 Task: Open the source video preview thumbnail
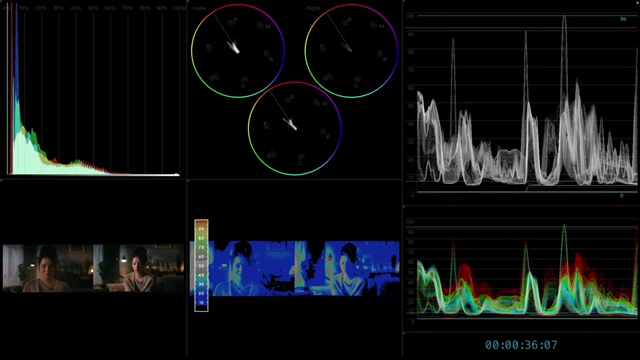point(93,268)
